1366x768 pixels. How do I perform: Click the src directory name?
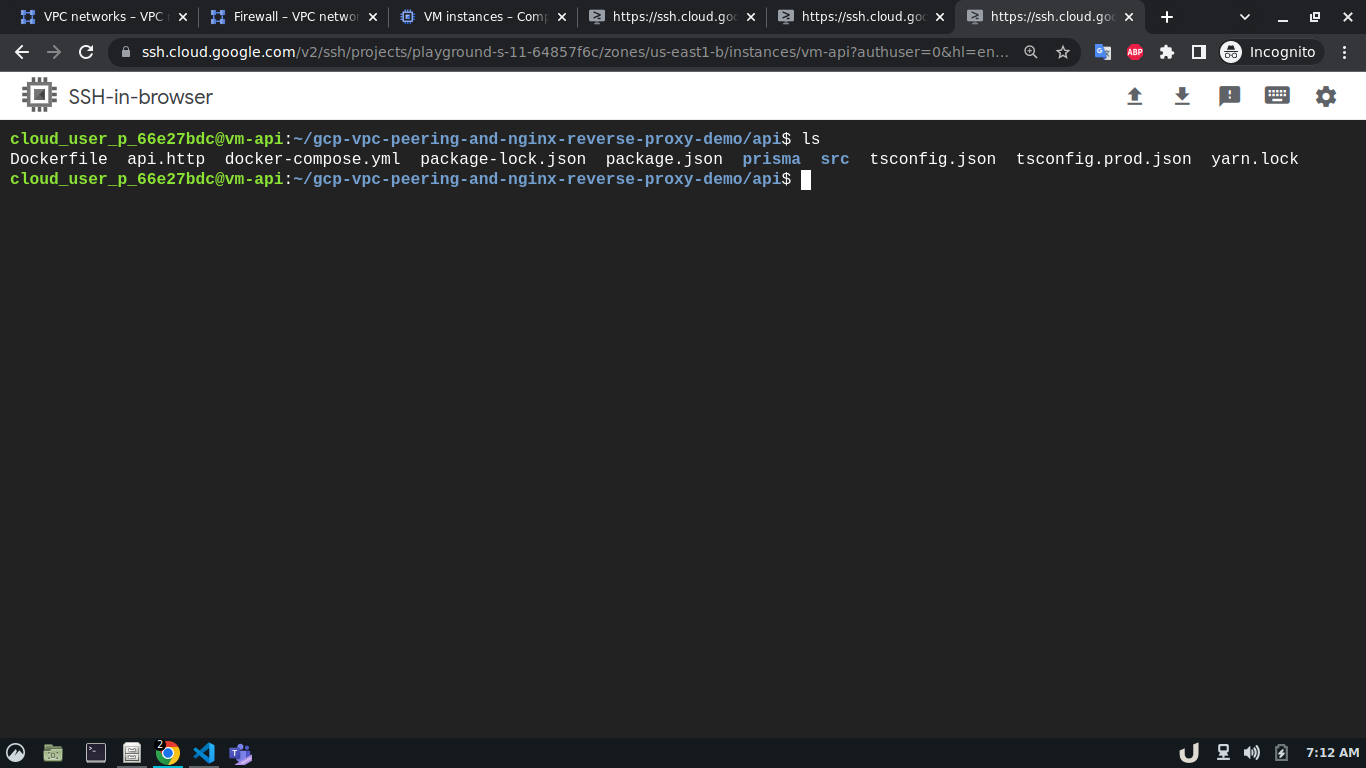[x=835, y=159]
